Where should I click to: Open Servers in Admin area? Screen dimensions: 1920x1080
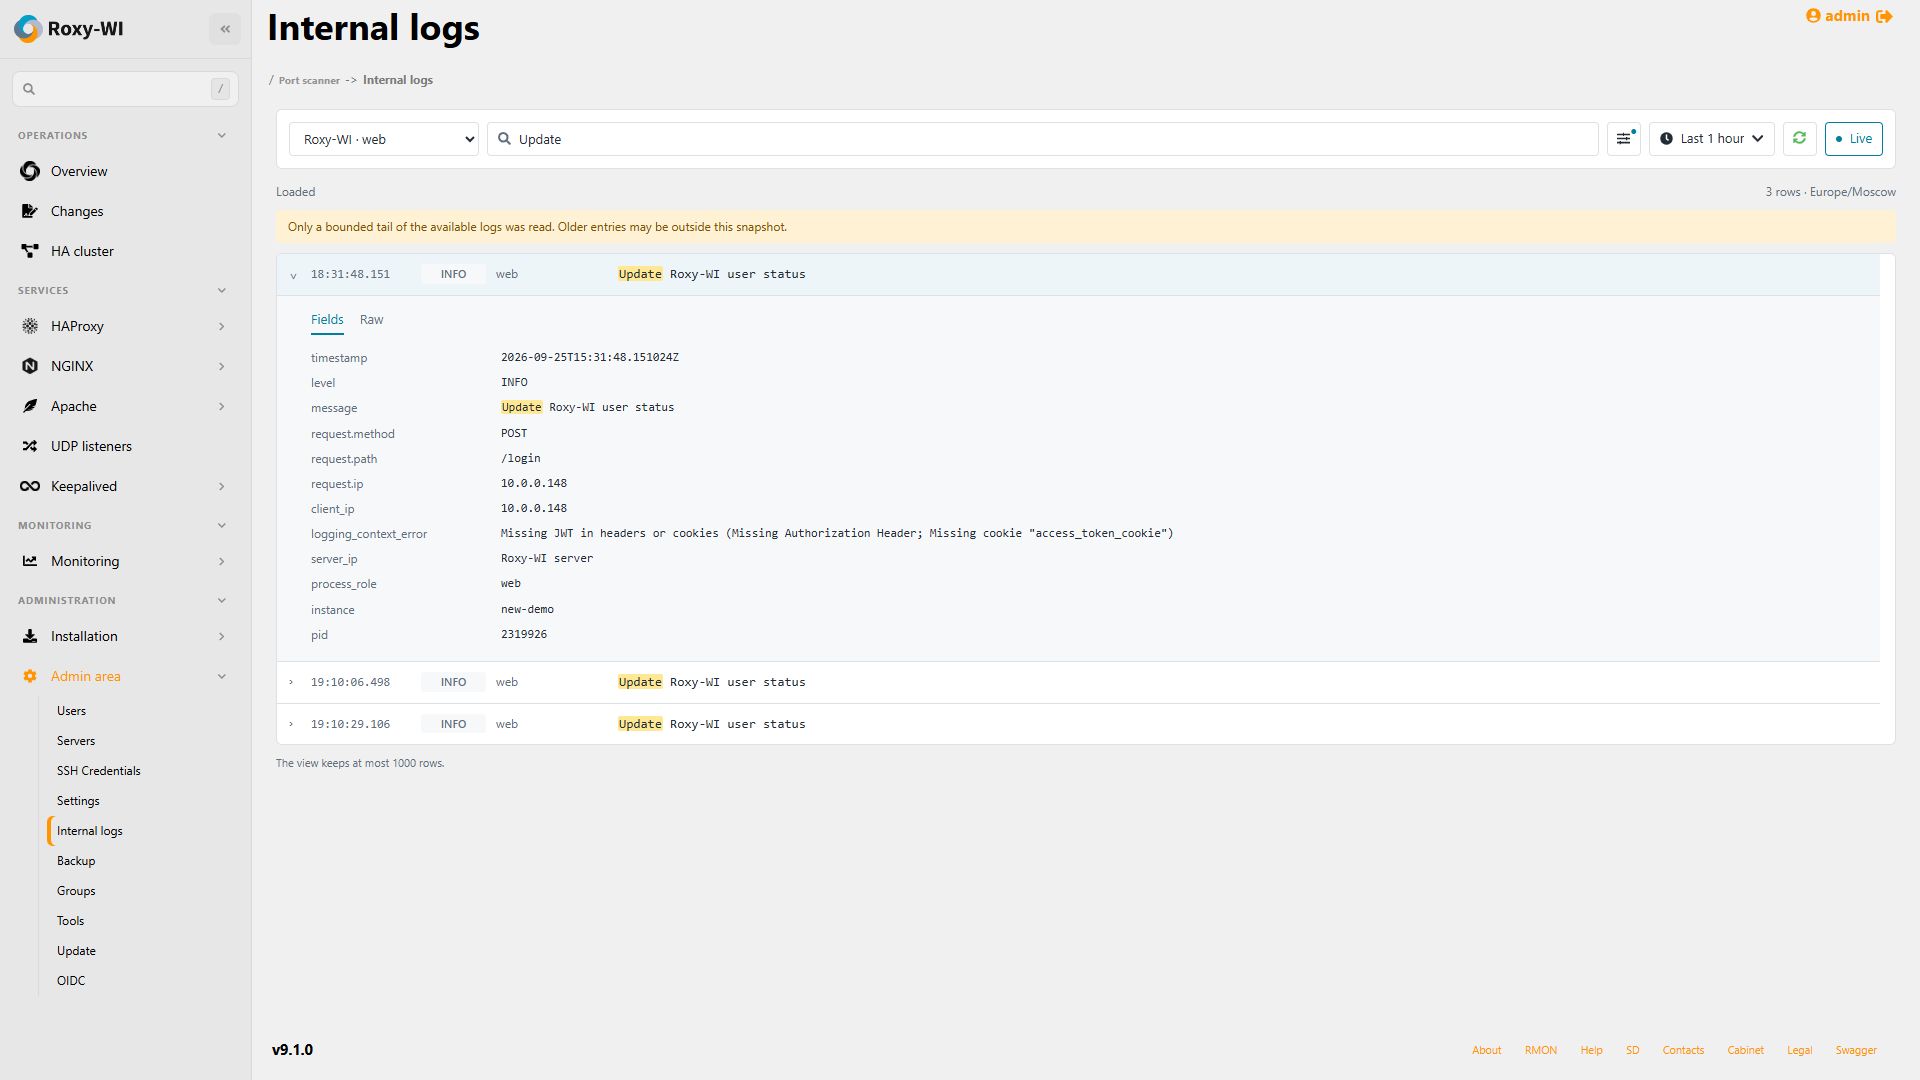tap(76, 741)
